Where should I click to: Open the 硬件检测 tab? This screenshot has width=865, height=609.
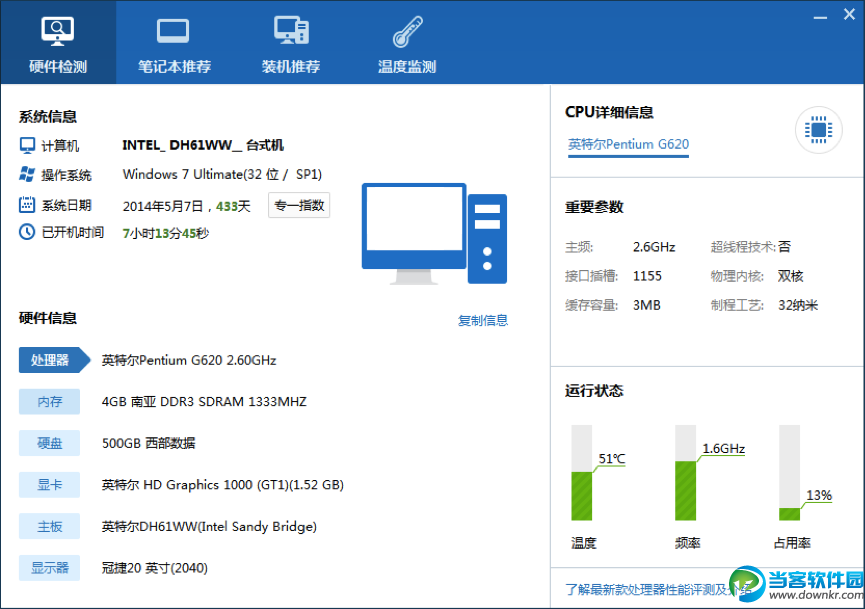coord(58,42)
